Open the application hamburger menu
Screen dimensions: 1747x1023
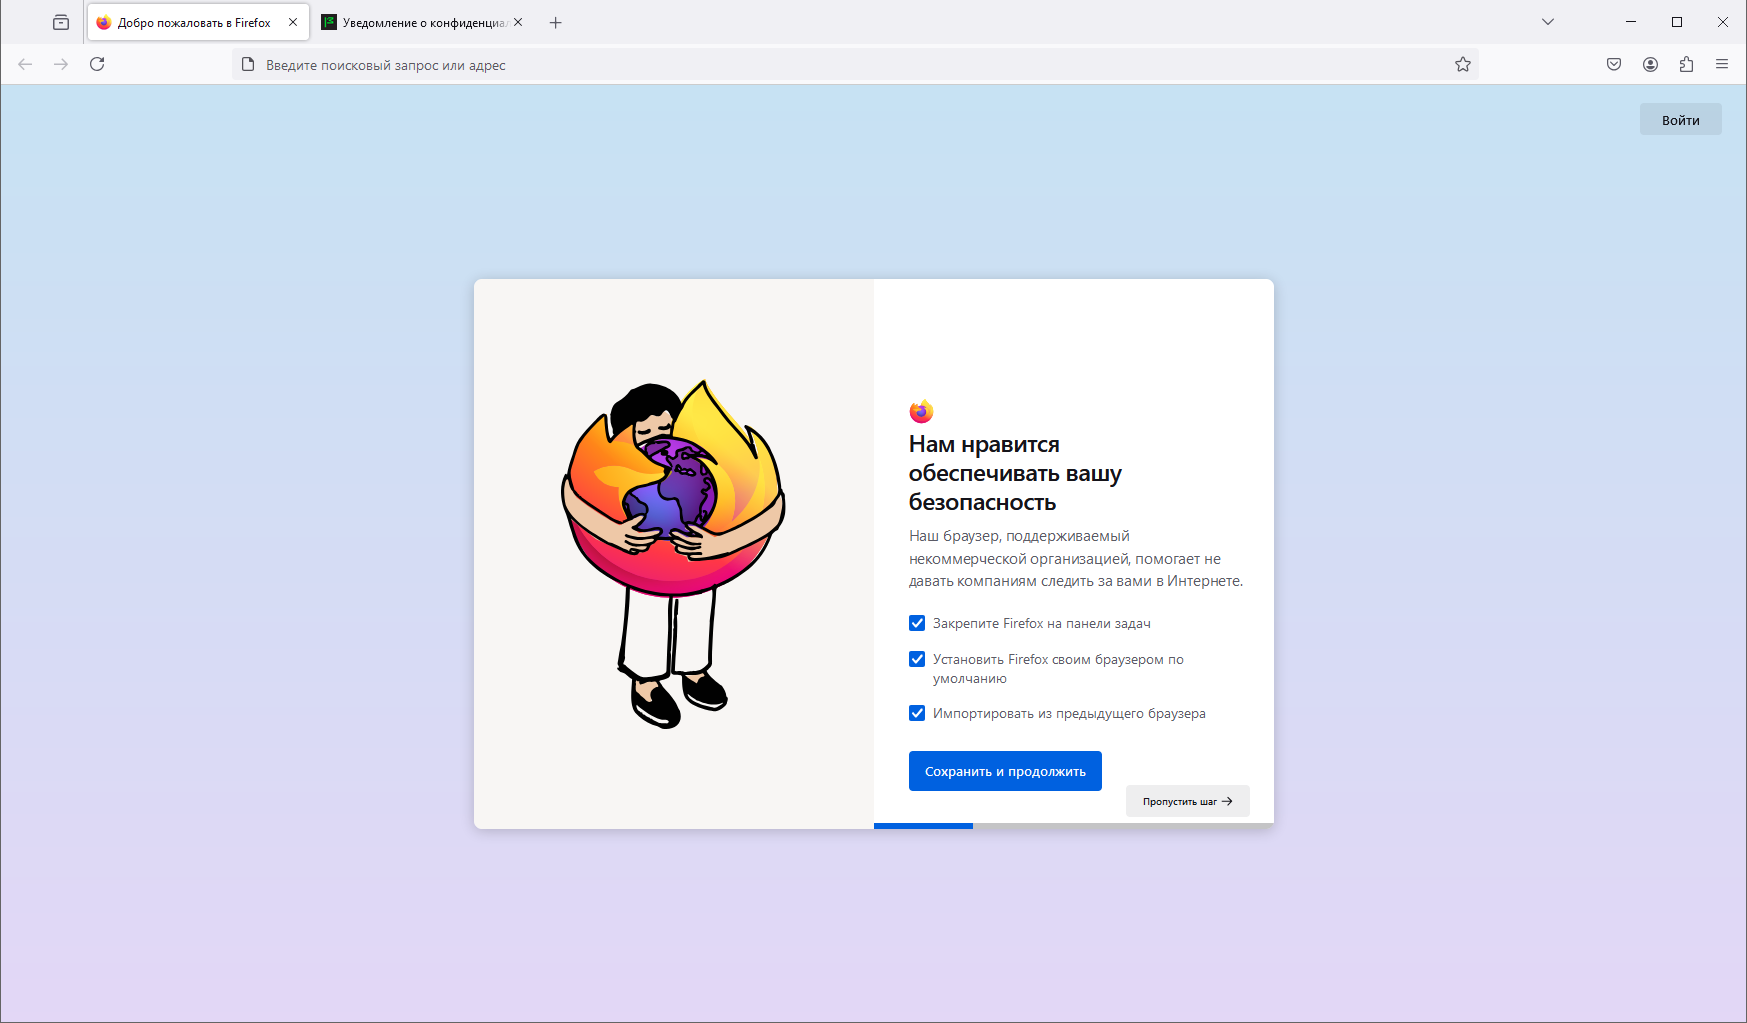[x=1722, y=64]
